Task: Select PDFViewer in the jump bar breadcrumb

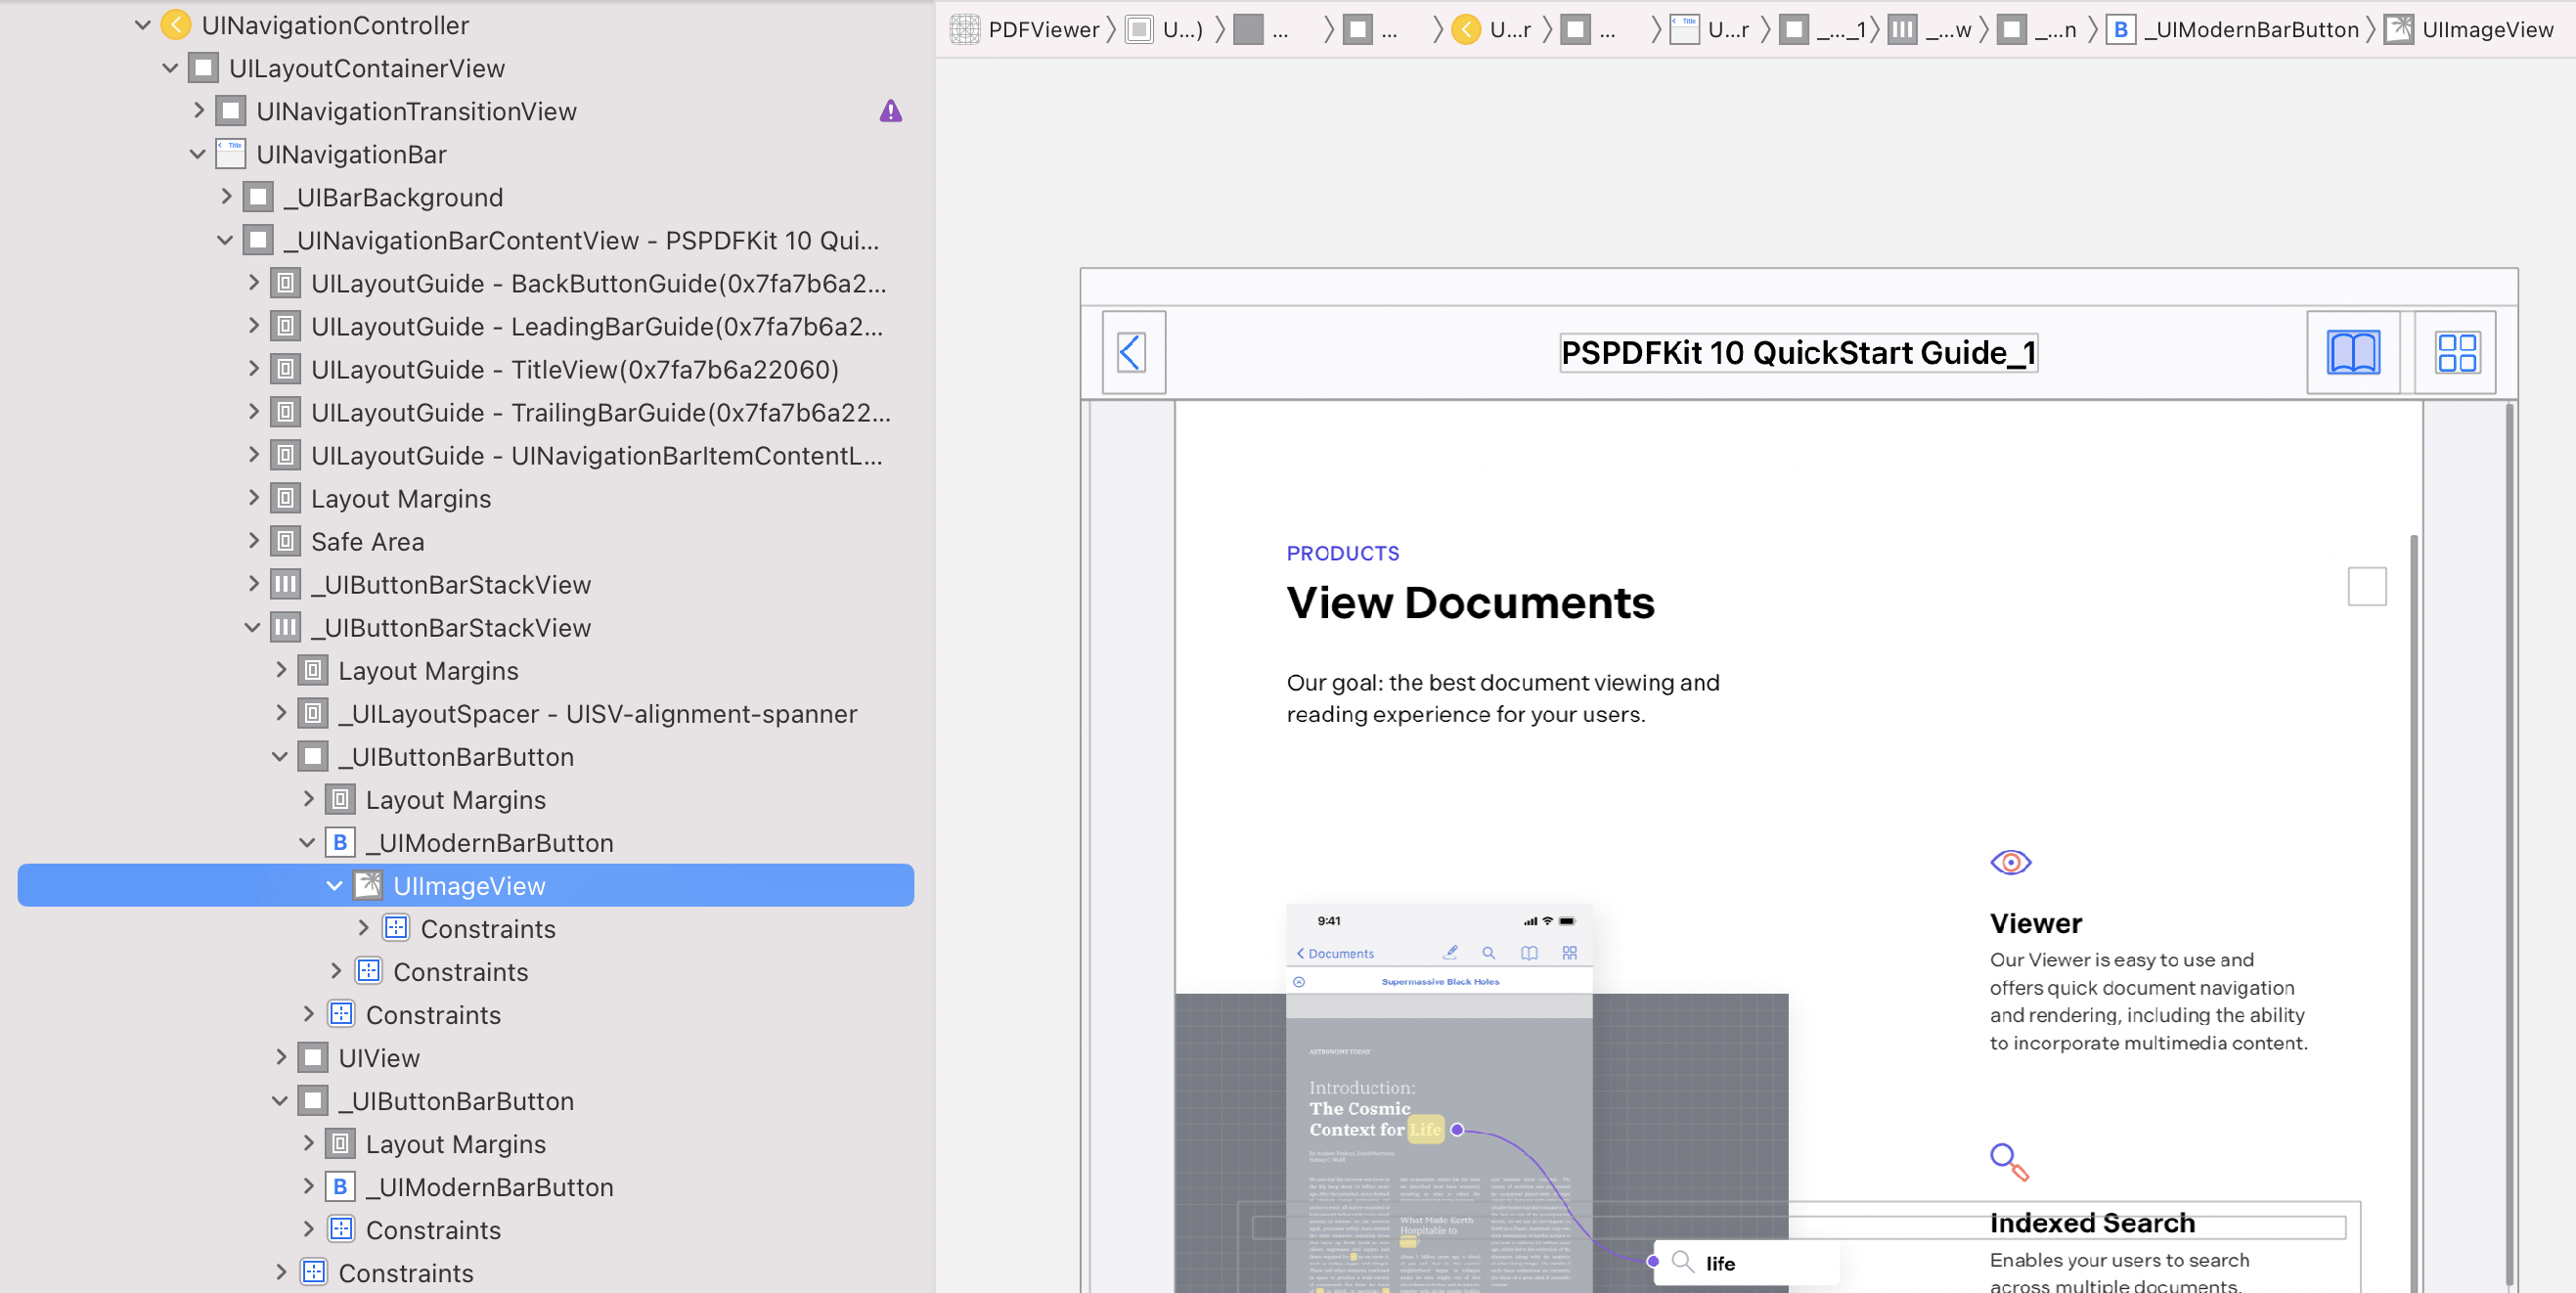Action: tap(1046, 29)
